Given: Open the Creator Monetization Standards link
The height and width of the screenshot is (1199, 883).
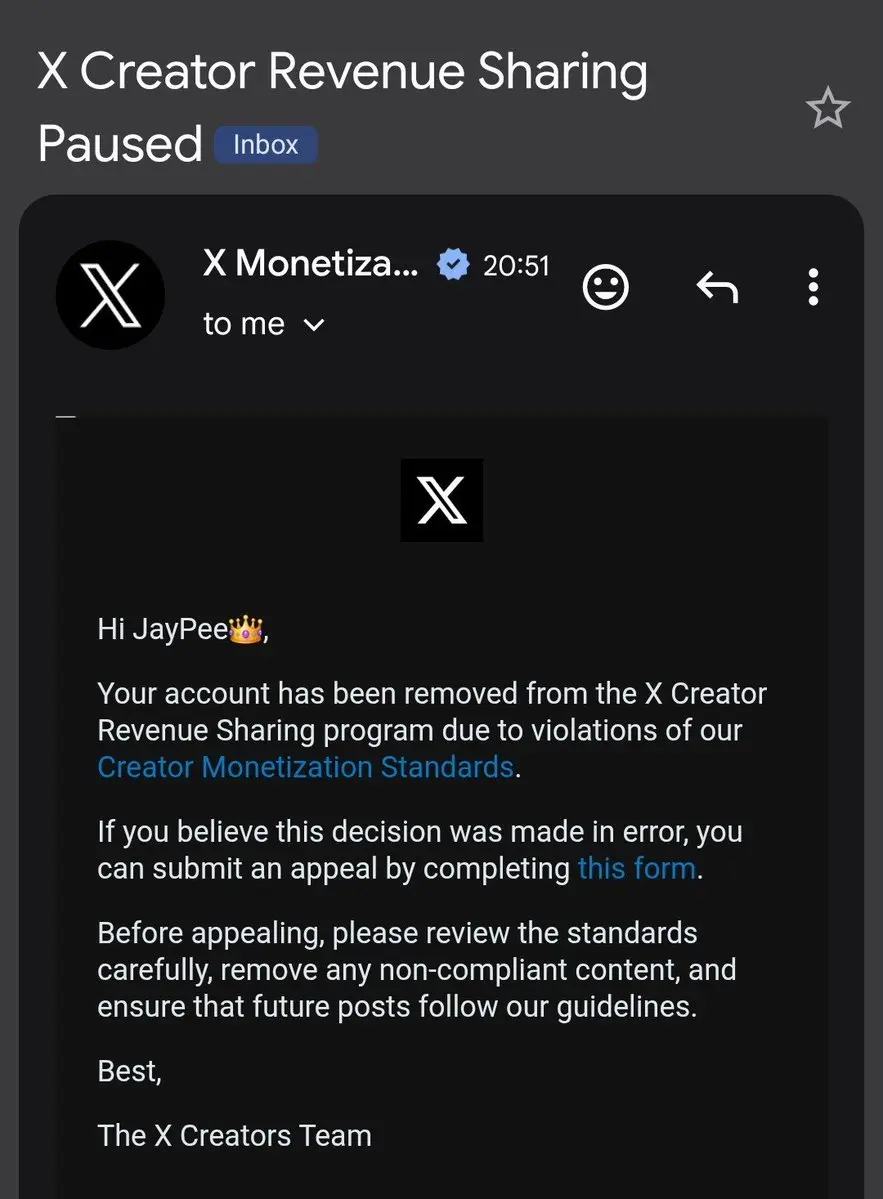Looking at the screenshot, I should [x=306, y=767].
